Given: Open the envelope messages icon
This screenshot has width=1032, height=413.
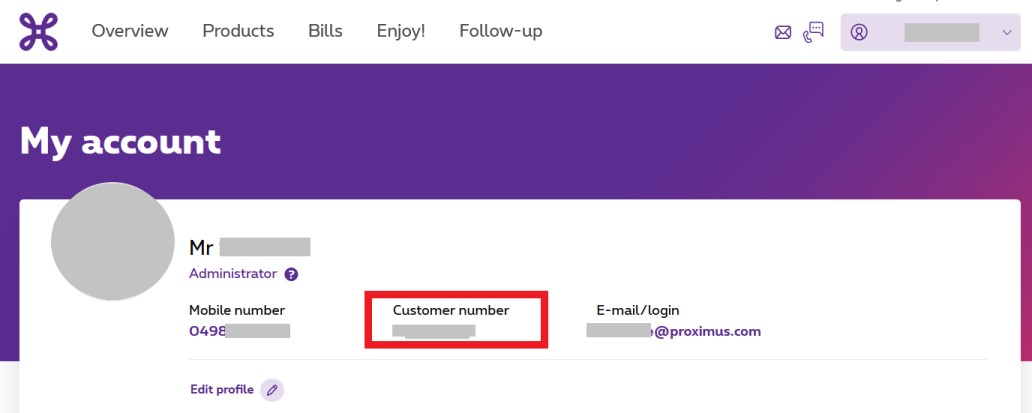Looking at the screenshot, I should click(x=783, y=32).
